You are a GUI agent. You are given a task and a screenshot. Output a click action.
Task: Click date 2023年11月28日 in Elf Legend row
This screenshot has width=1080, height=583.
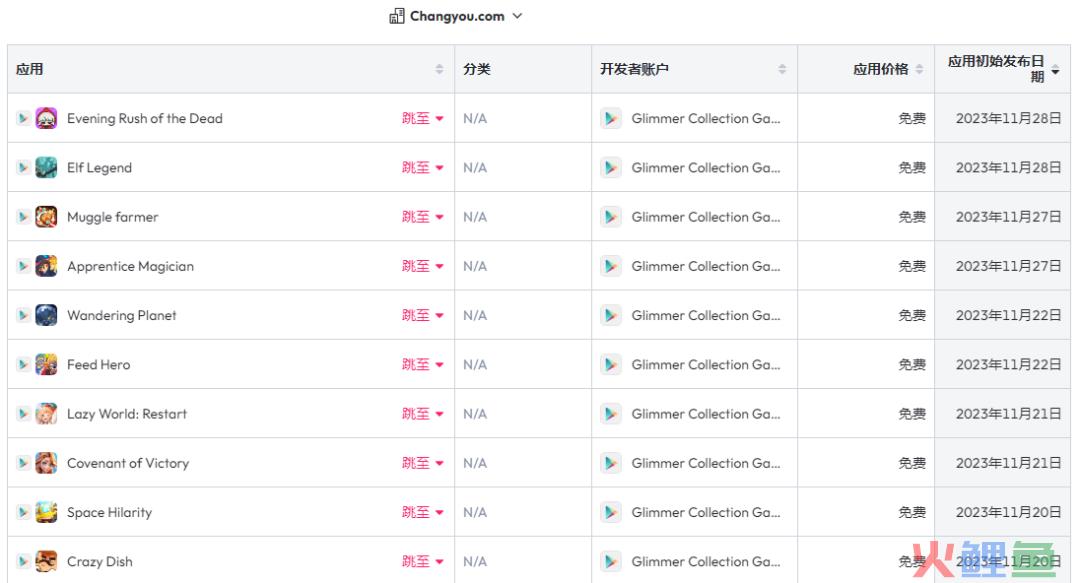pyautogui.click(x=1008, y=167)
